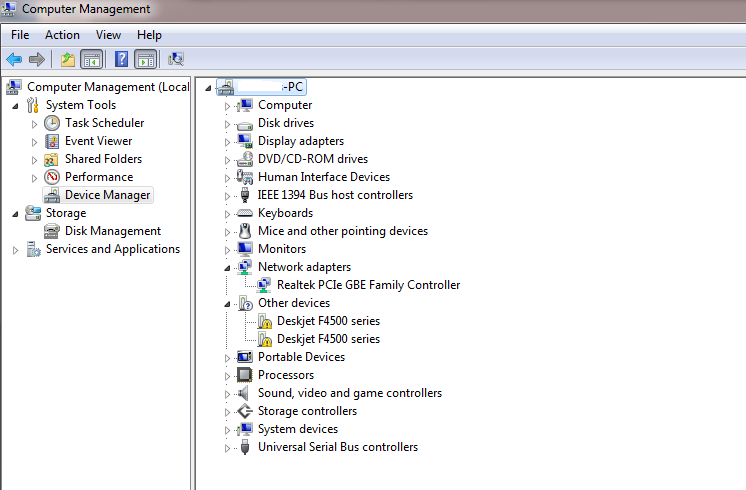Image resolution: width=746 pixels, height=490 pixels.
Task: Collapse the Other devices category
Action: point(227,304)
